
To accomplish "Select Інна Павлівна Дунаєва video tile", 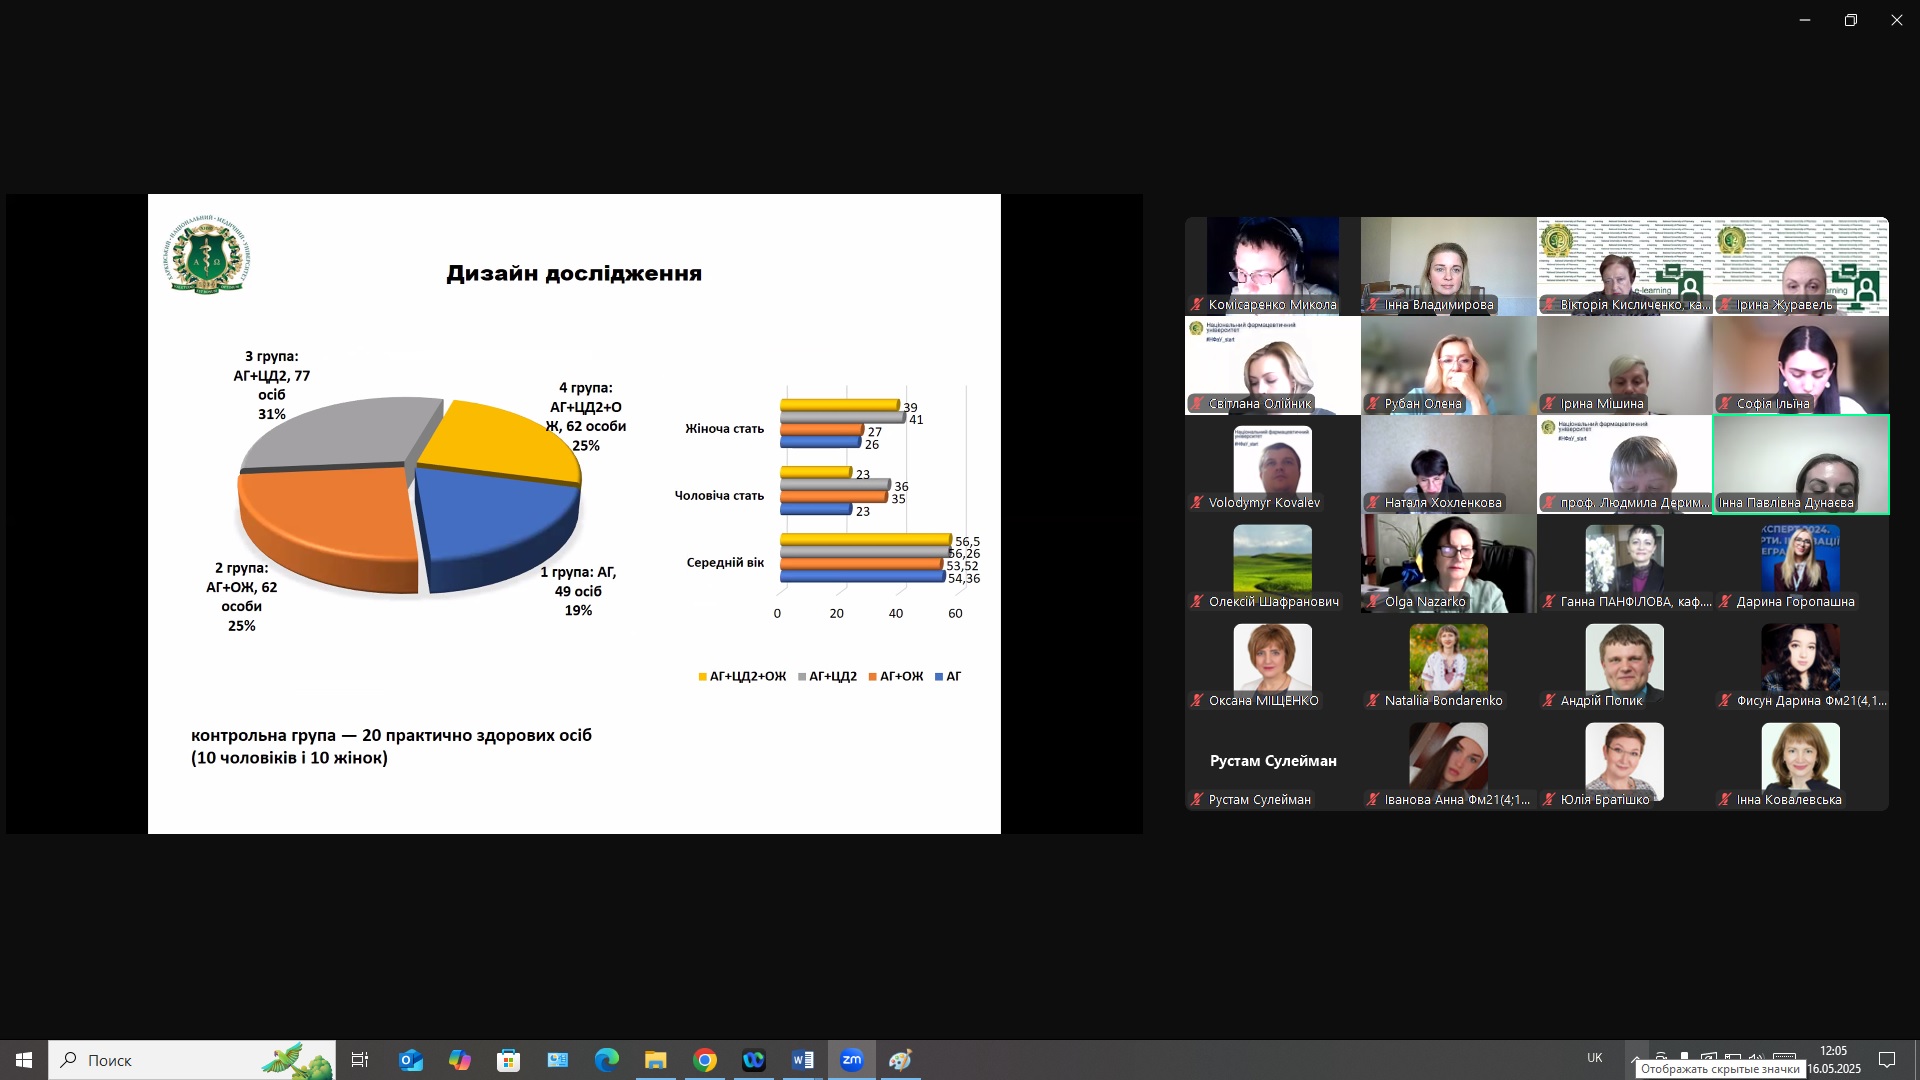I will coord(1801,465).
